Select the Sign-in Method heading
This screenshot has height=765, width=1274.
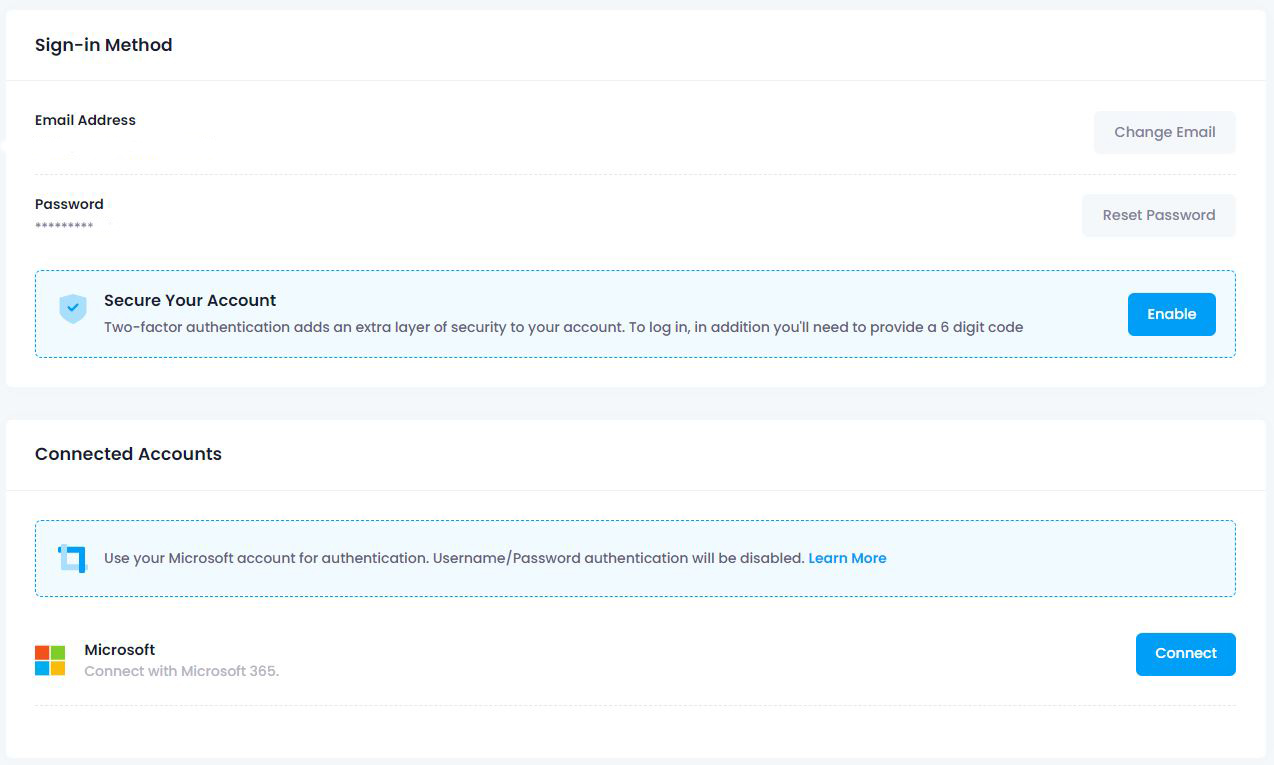pos(103,45)
